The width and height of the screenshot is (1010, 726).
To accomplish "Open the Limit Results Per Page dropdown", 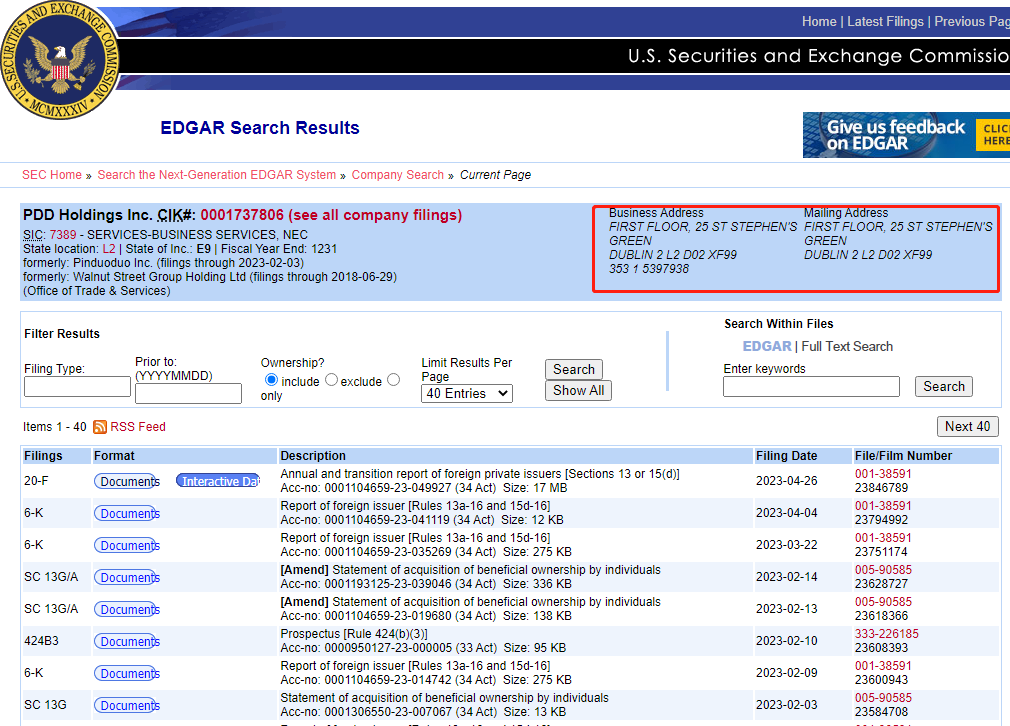I will [x=467, y=394].
